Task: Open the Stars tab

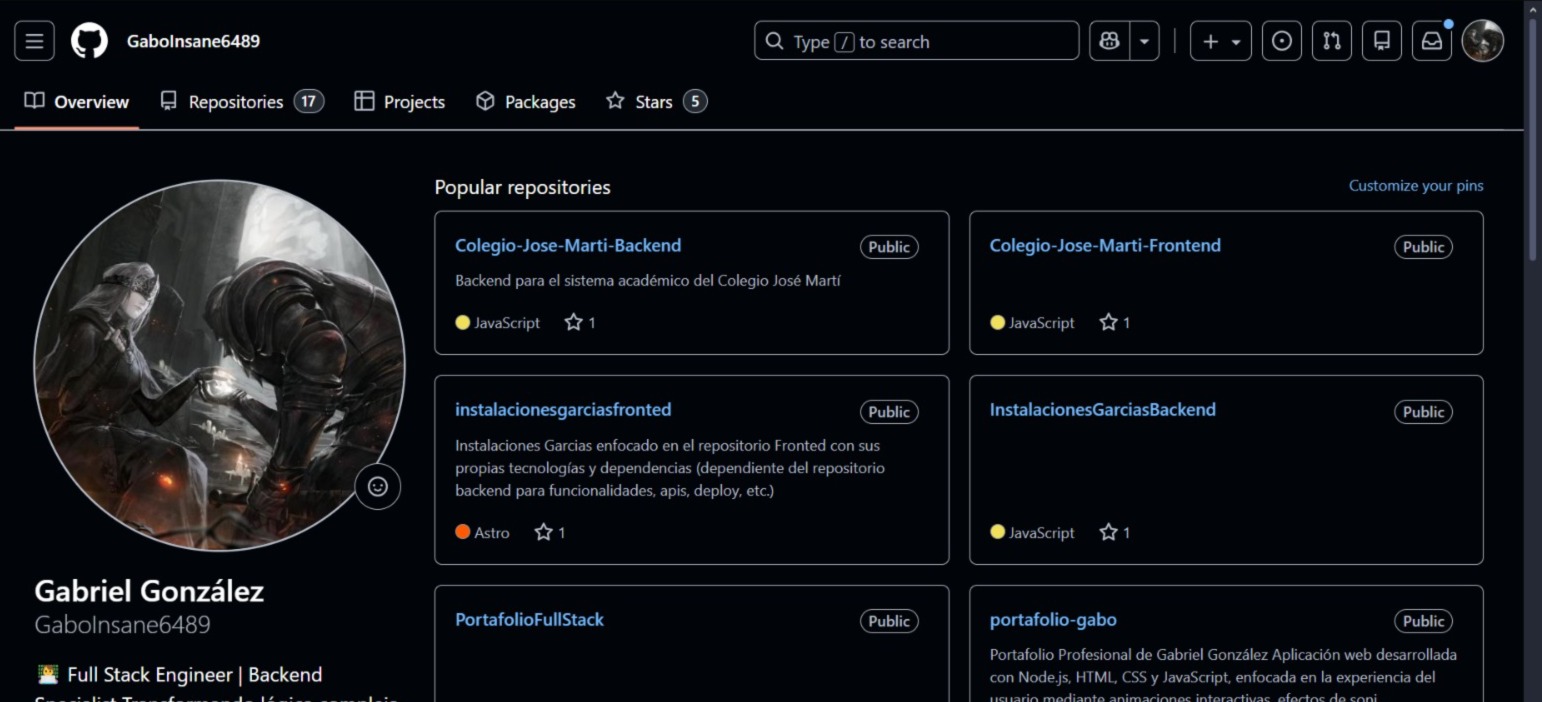Action: (x=655, y=101)
